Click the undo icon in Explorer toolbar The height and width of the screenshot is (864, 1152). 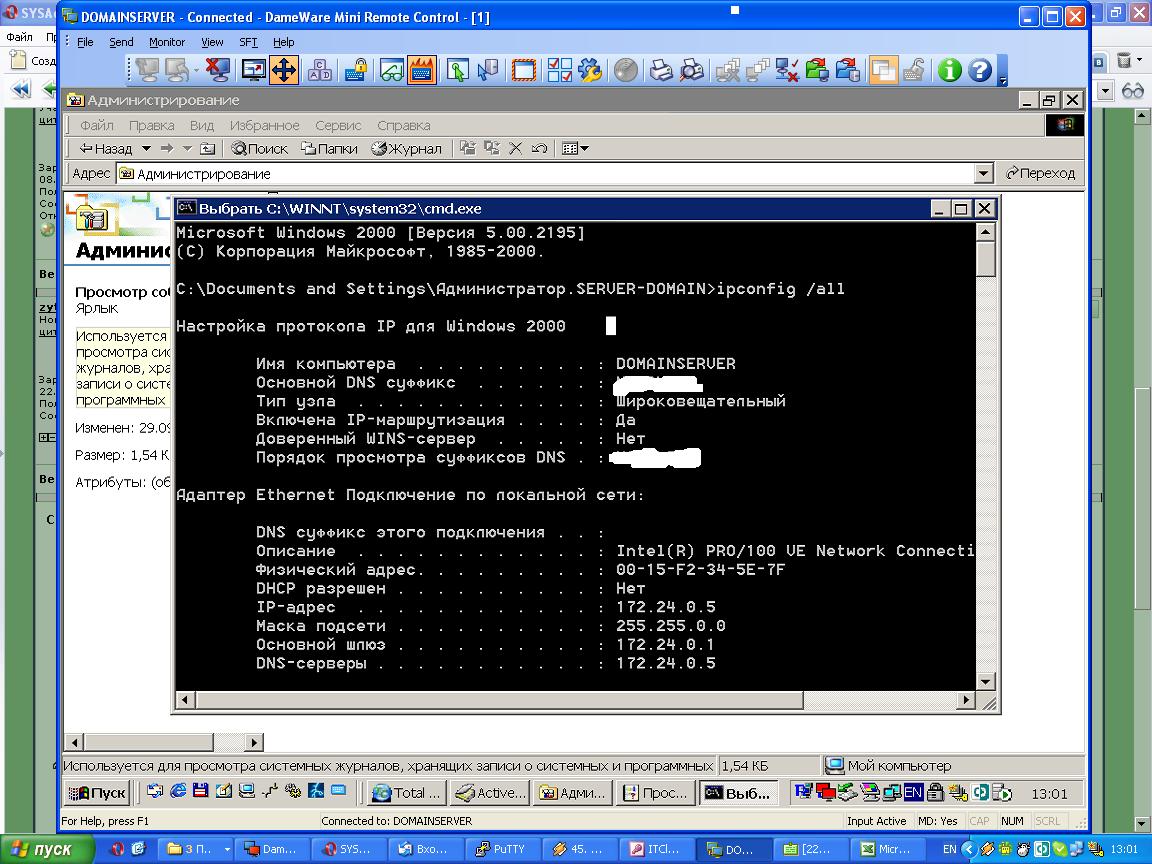point(539,148)
